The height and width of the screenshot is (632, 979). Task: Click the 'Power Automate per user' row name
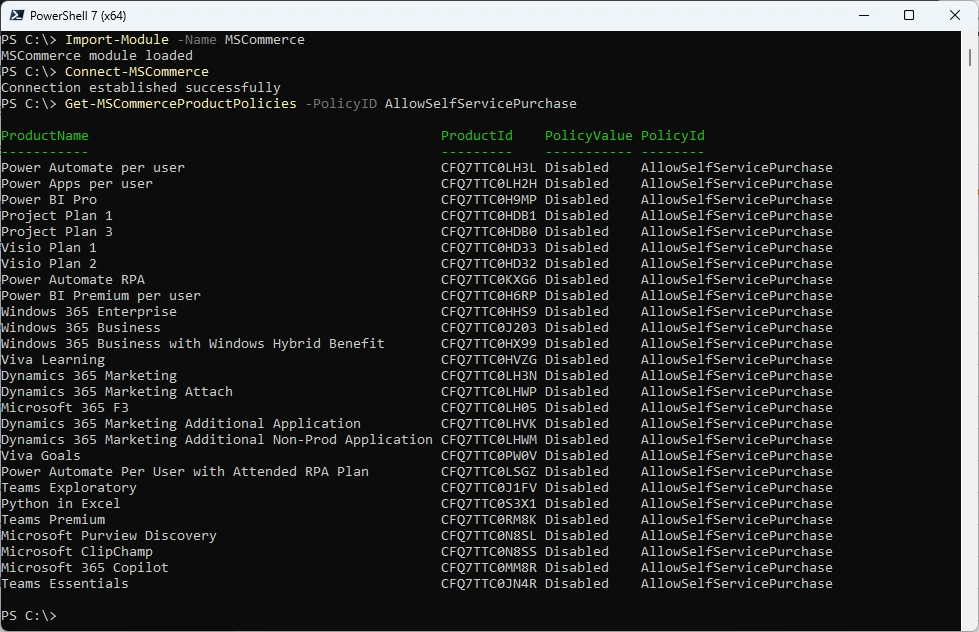tap(93, 167)
